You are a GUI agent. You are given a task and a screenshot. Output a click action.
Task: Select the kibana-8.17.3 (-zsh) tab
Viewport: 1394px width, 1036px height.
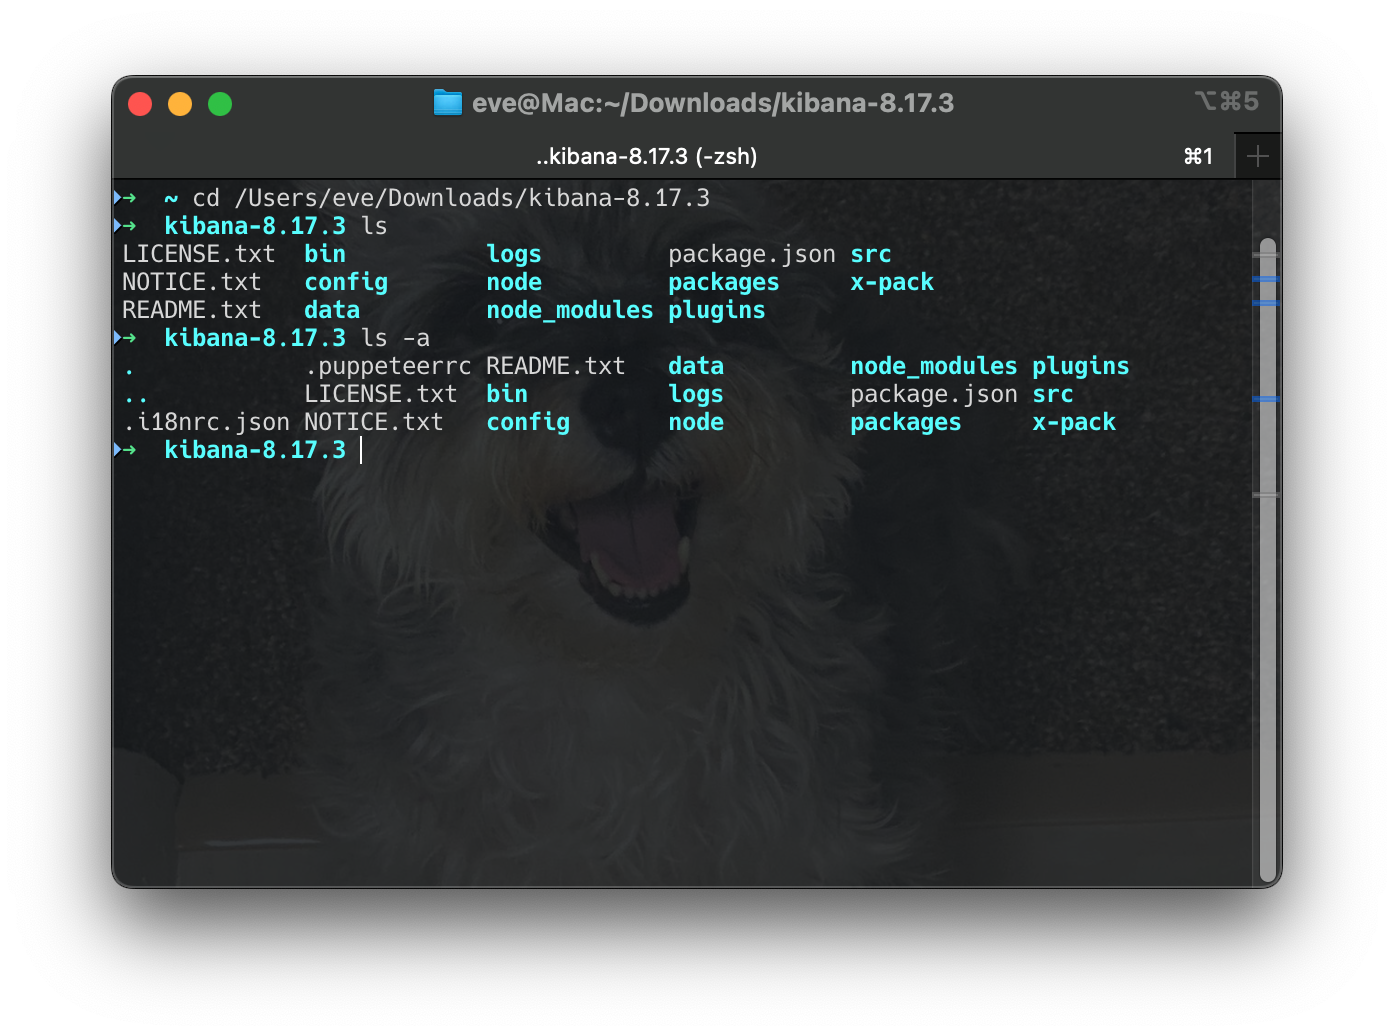tap(646, 156)
